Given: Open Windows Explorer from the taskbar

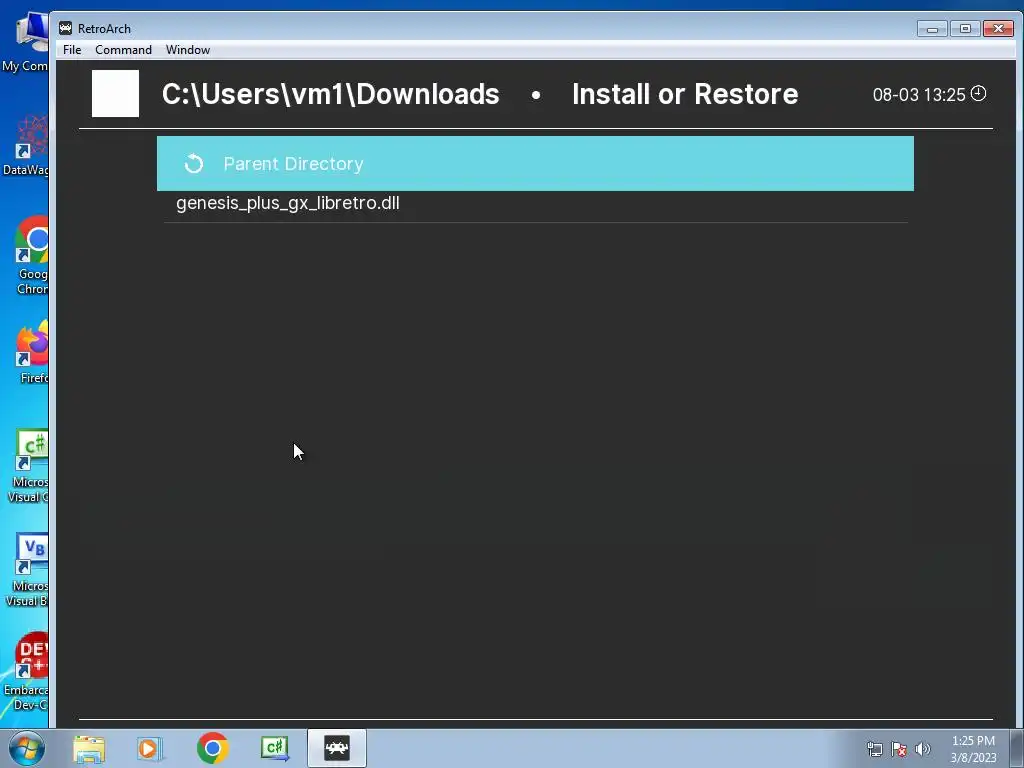Looking at the screenshot, I should (x=89, y=749).
